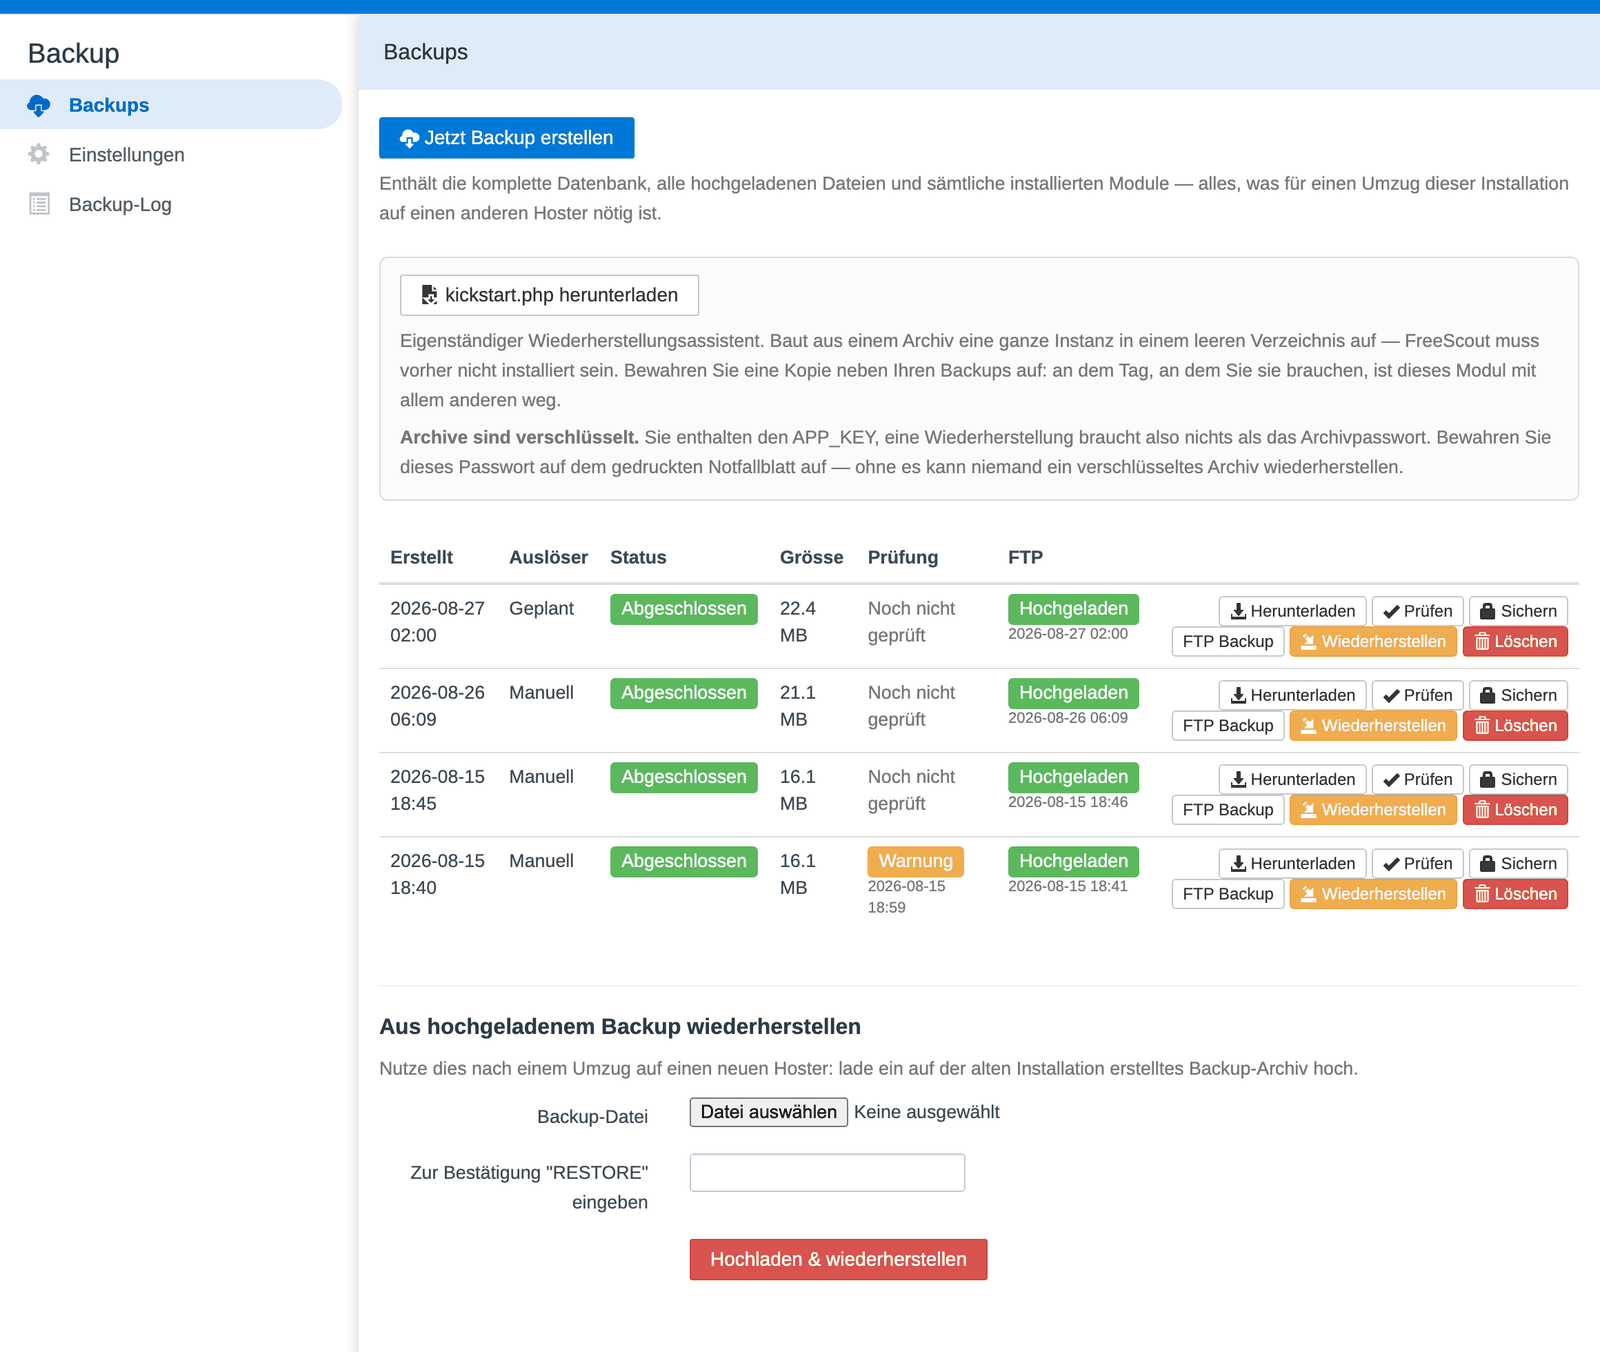The width and height of the screenshot is (1600, 1352).
Task: Click FTP Backup for 2026-08-15 18:45 row
Action: [1228, 809]
